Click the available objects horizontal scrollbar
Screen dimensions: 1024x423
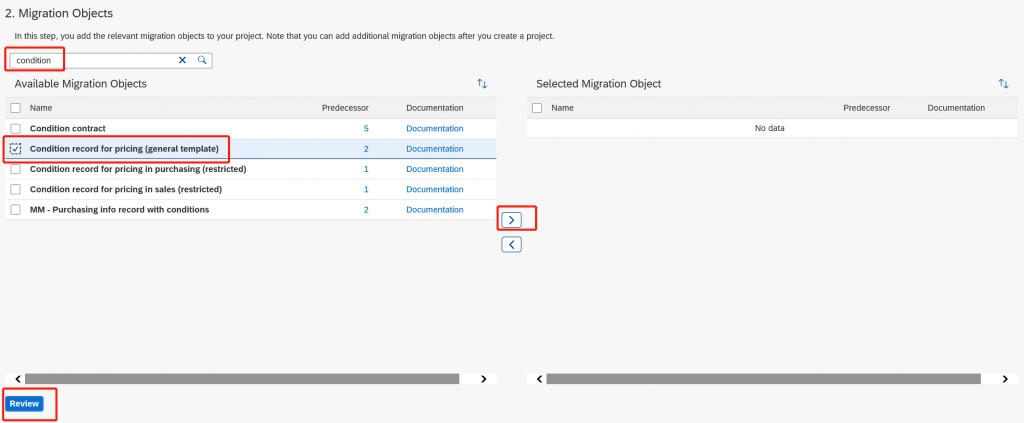point(242,379)
